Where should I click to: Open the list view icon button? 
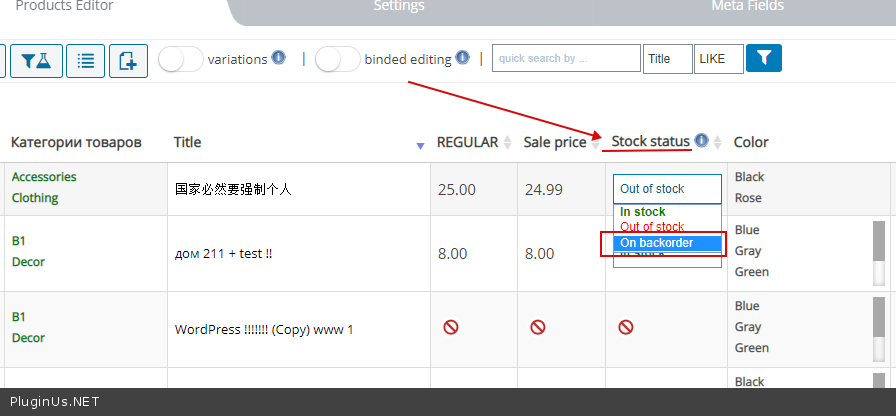[x=86, y=60]
